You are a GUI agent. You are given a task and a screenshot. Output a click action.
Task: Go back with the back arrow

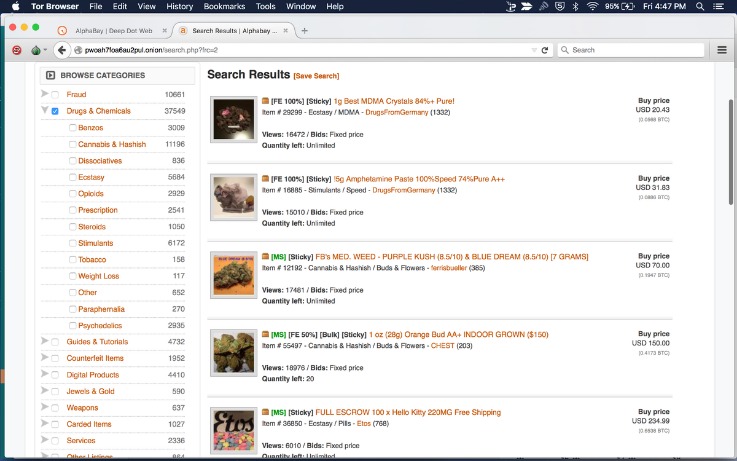click(x=62, y=50)
